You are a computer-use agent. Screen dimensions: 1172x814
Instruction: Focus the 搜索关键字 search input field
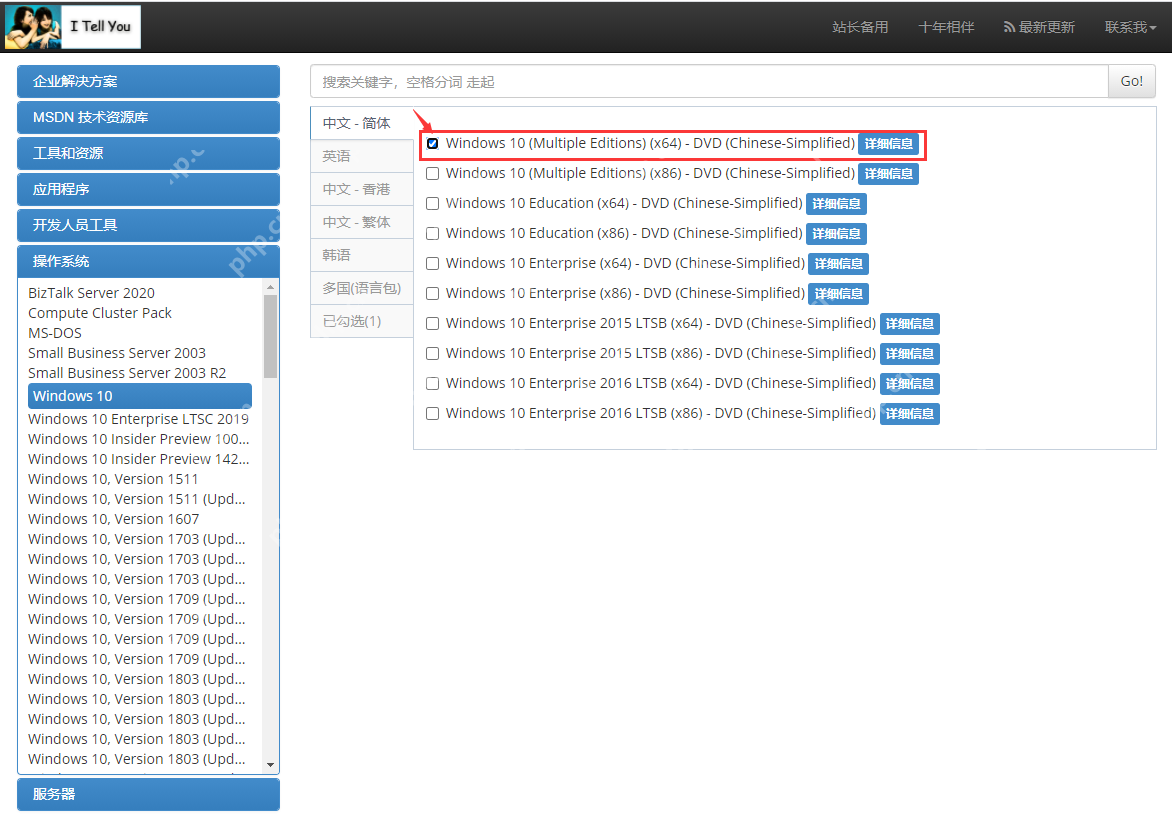(x=709, y=81)
